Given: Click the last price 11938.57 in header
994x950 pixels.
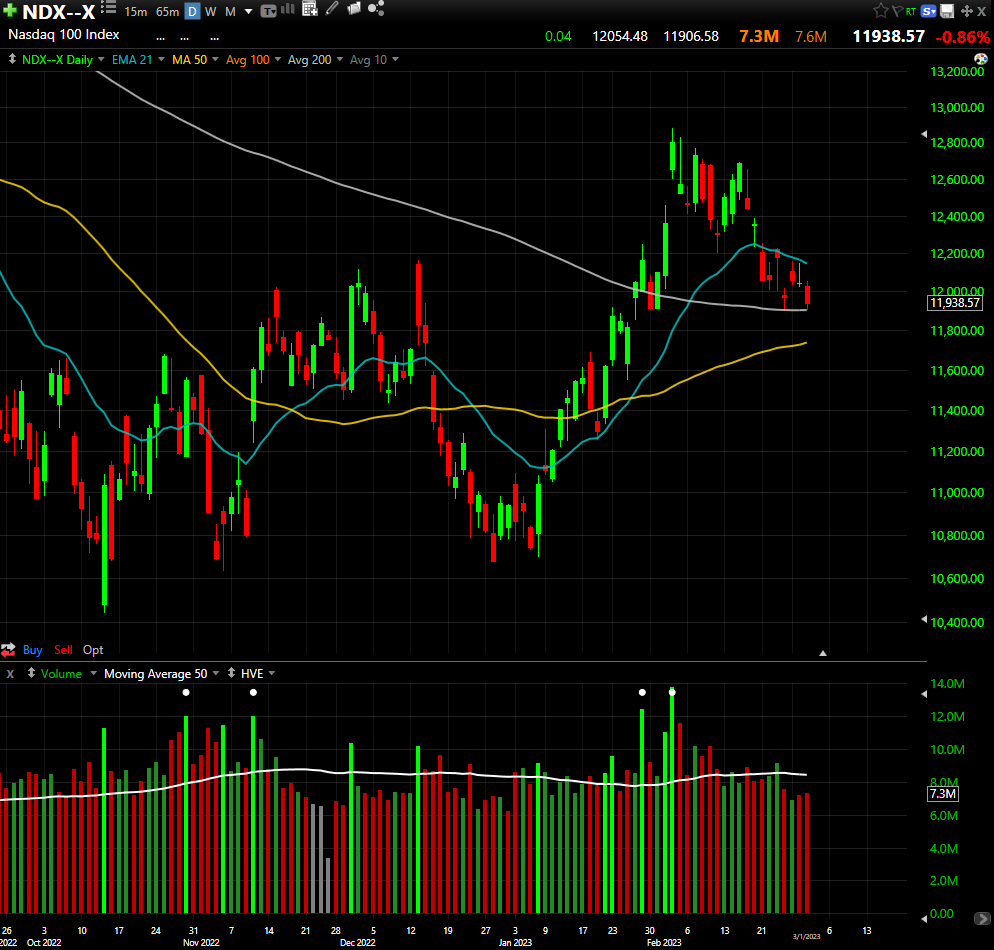Looking at the screenshot, I should pyautogui.click(x=888, y=36).
